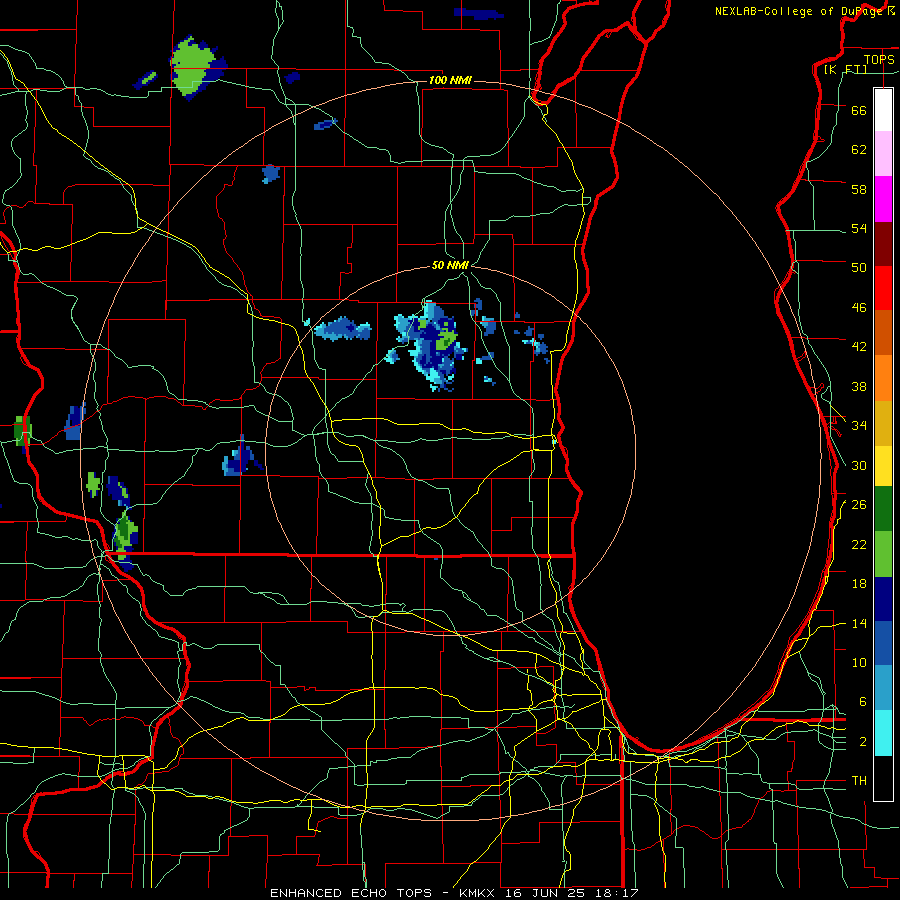Select the "58" legend label
Image resolution: width=900 pixels, height=900 pixels.
coord(859,189)
